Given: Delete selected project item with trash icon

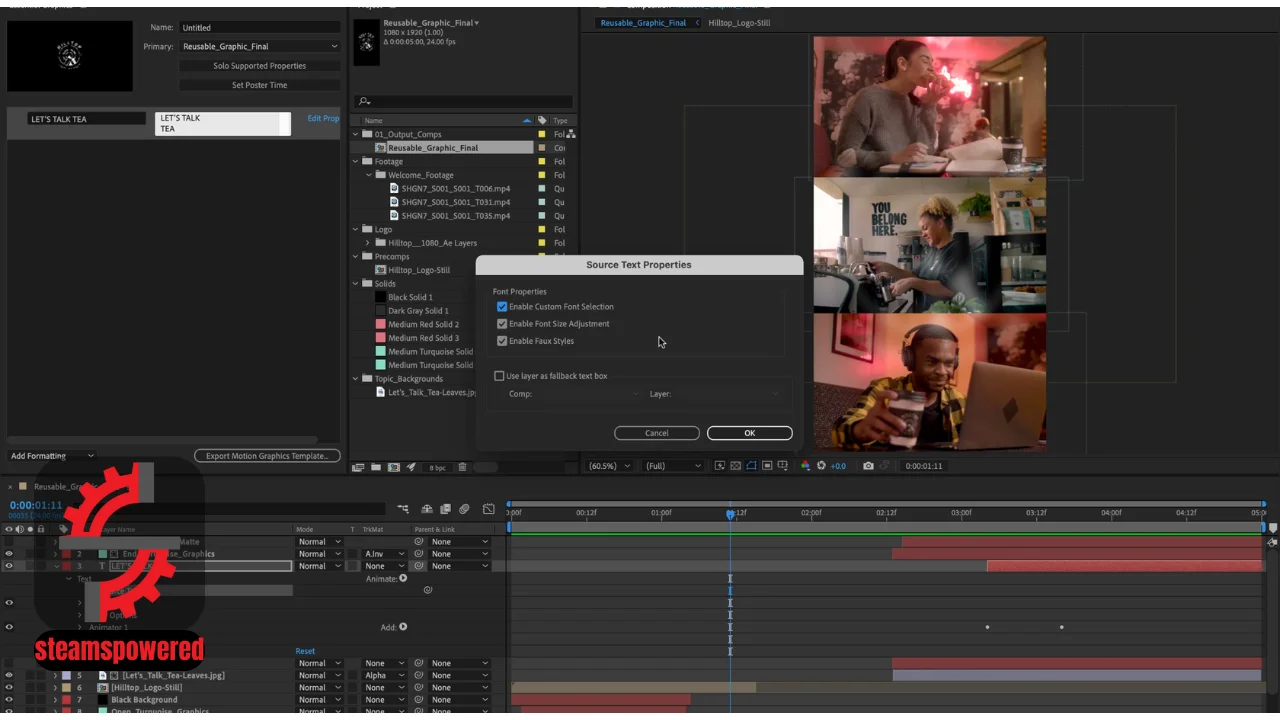Looking at the screenshot, I should click(x=462, y=467).
